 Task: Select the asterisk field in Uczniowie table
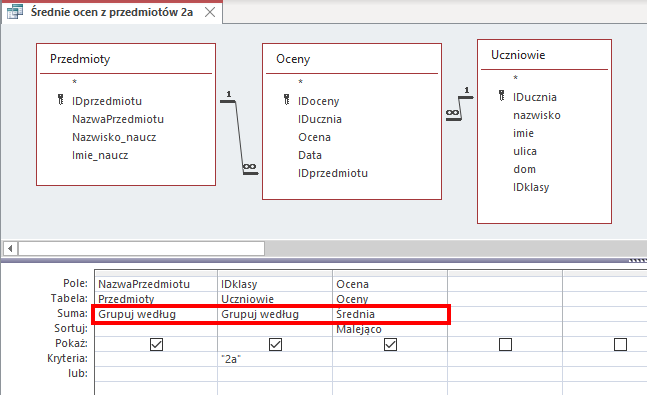pos(515,78)
